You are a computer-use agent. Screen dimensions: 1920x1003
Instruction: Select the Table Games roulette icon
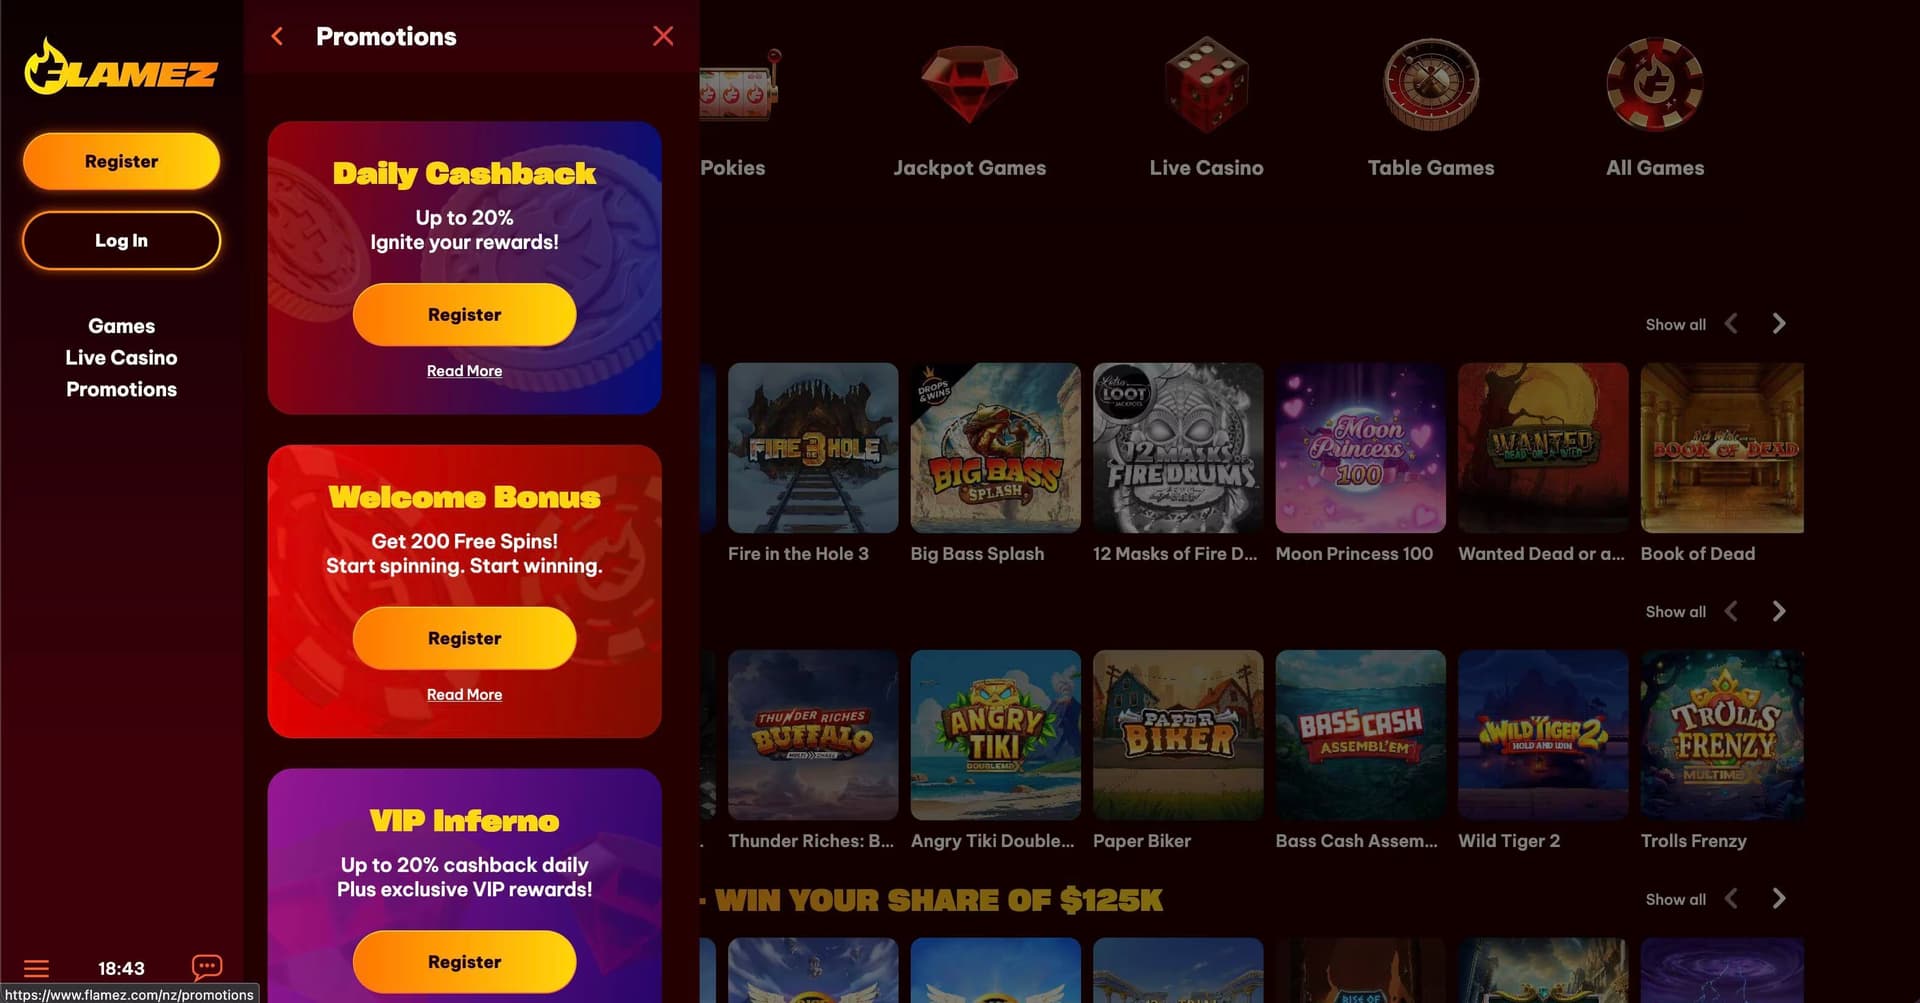1431,85
